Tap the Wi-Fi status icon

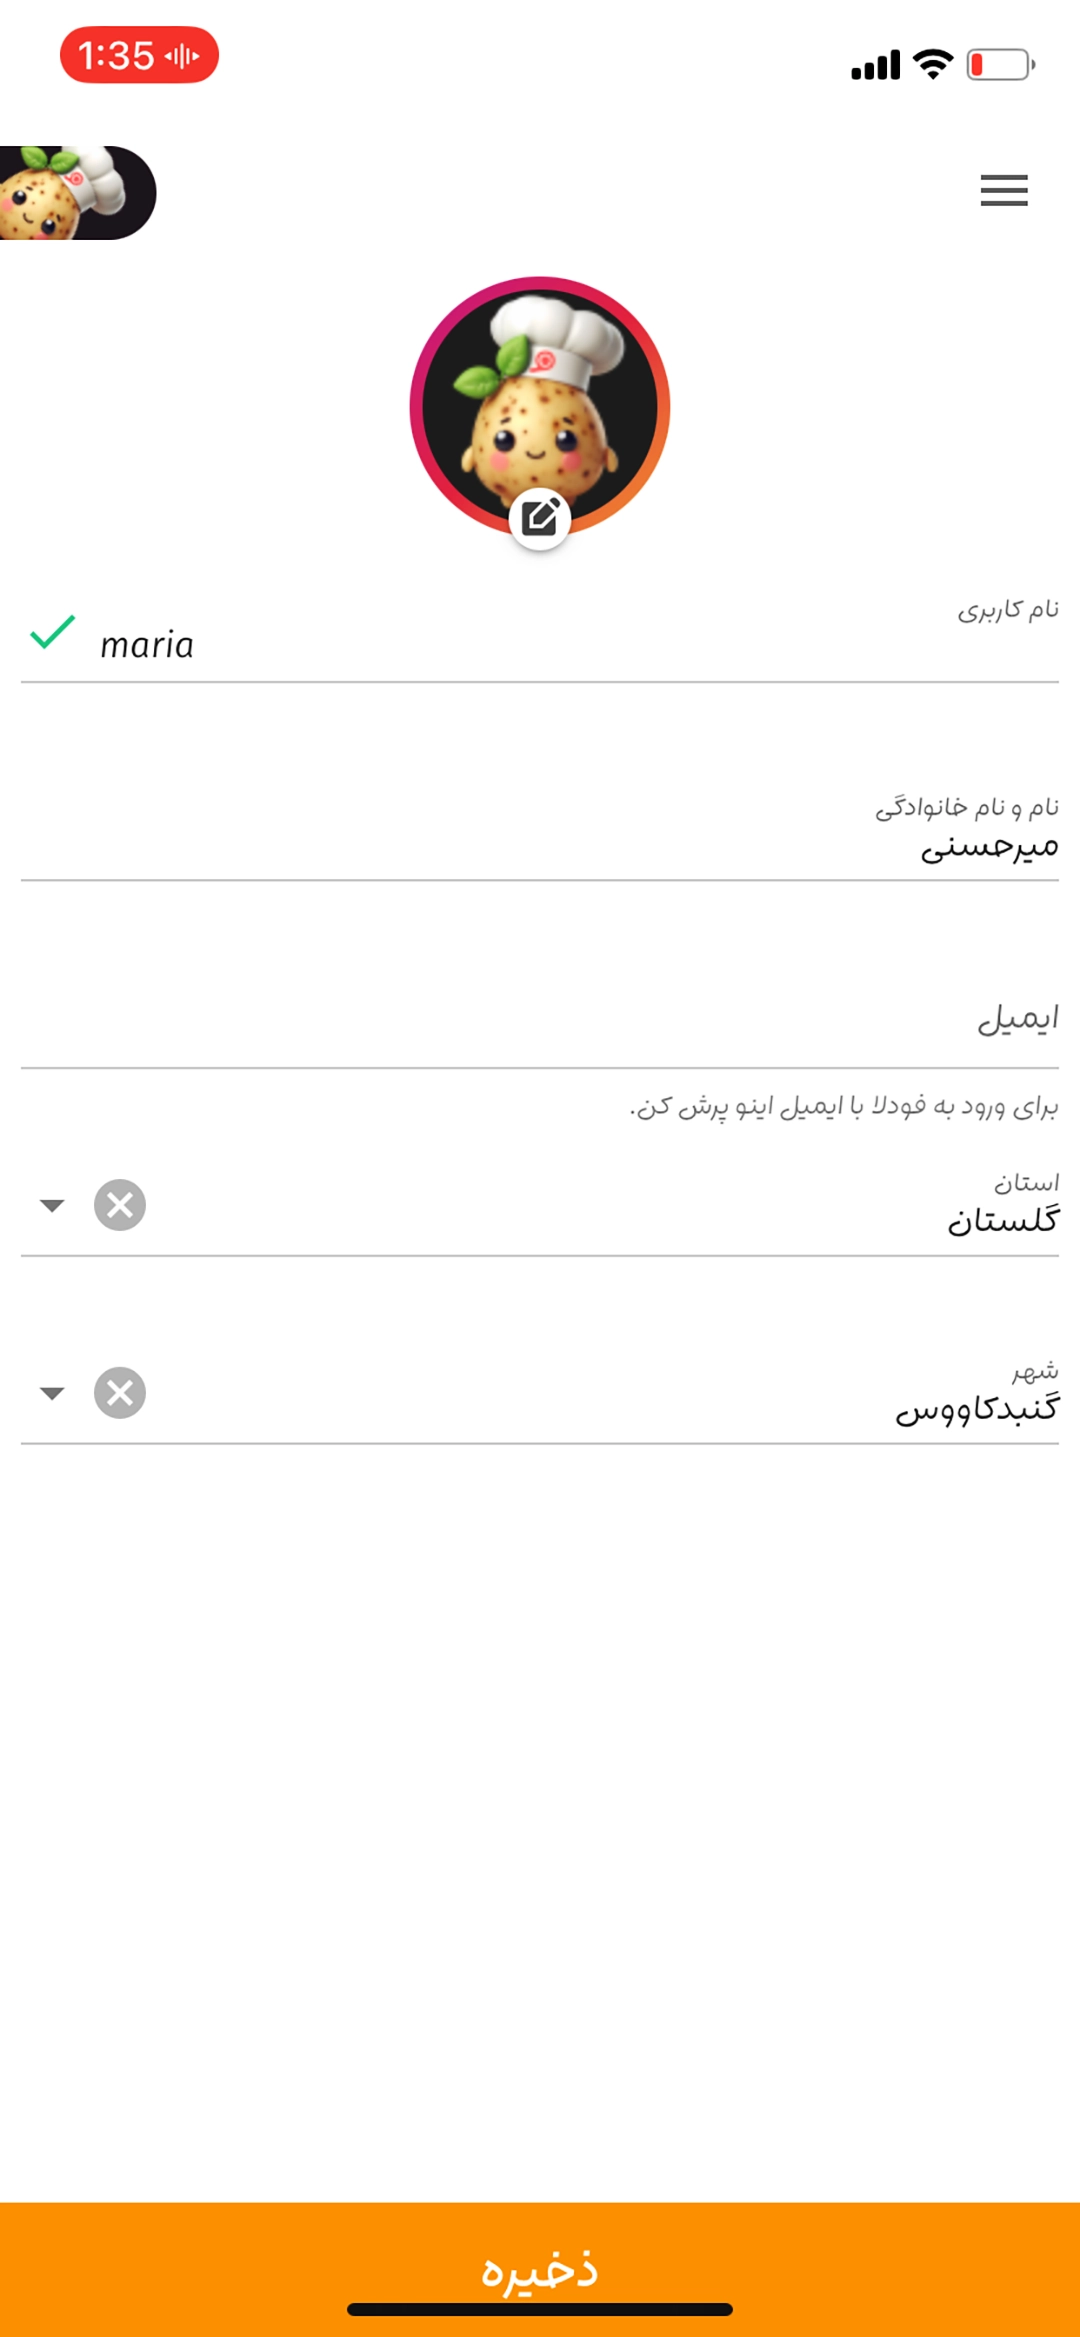[x=934, y=64]
